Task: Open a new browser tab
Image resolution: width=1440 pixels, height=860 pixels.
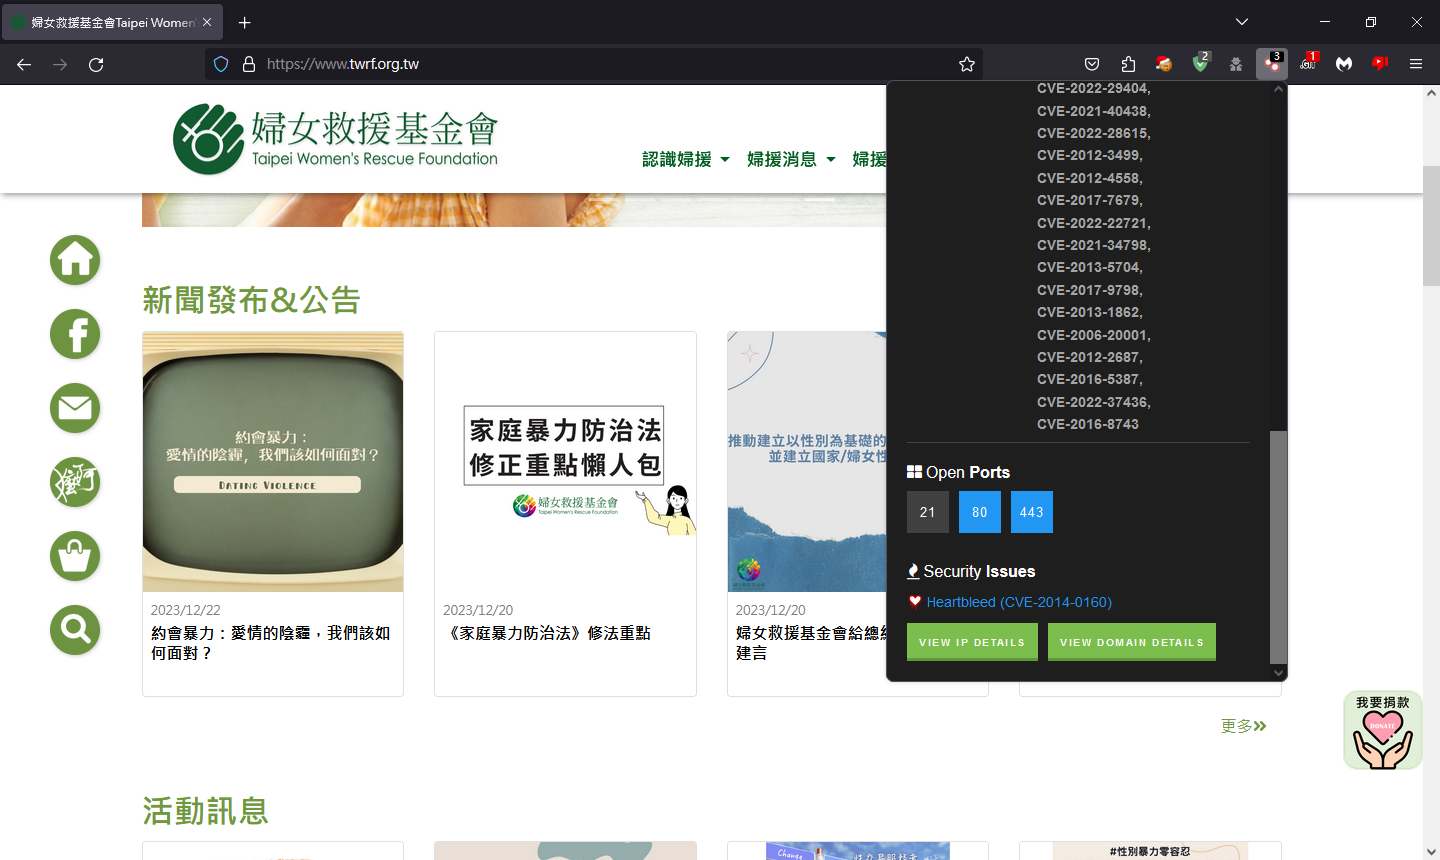Action: (245, 22)
